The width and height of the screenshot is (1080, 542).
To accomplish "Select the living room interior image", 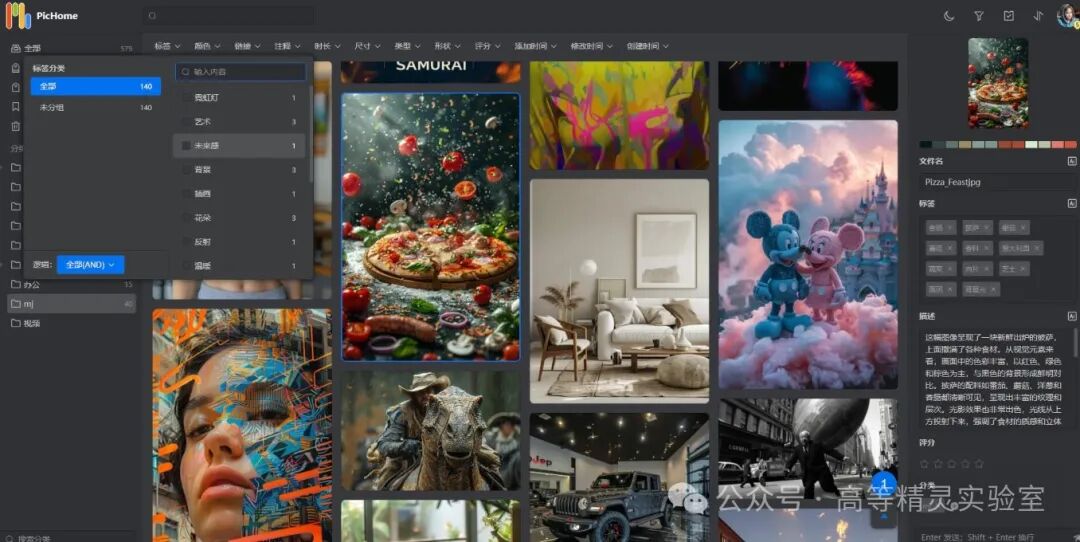I will pyautogui.click(x=619, y=291).
